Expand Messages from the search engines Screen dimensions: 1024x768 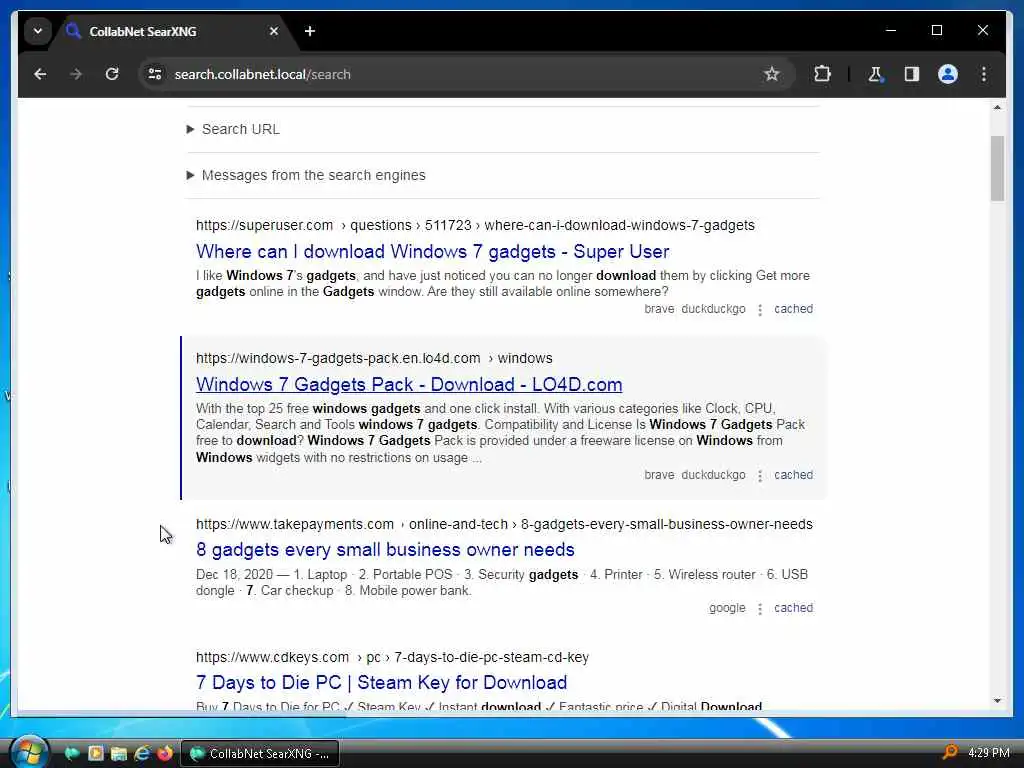coord(306,175)
